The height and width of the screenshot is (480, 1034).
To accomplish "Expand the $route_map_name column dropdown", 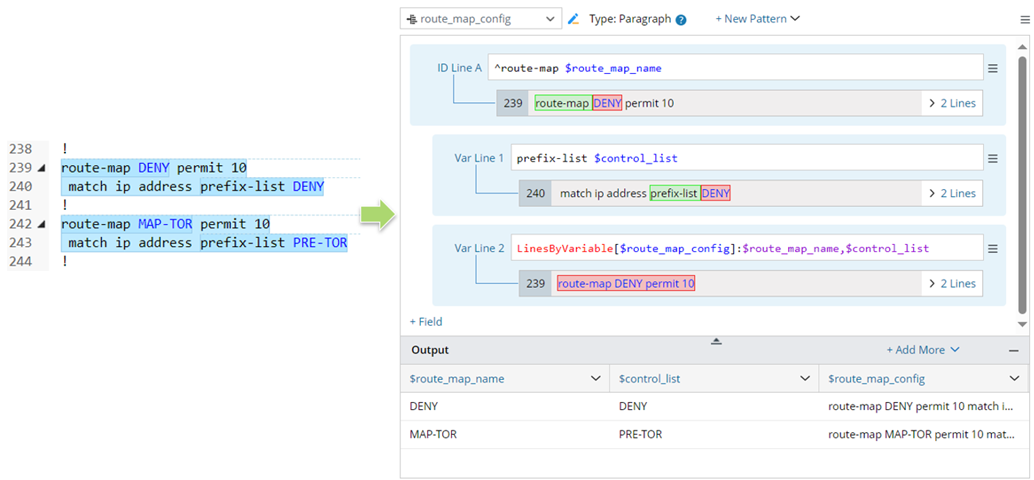I will 596,379.
